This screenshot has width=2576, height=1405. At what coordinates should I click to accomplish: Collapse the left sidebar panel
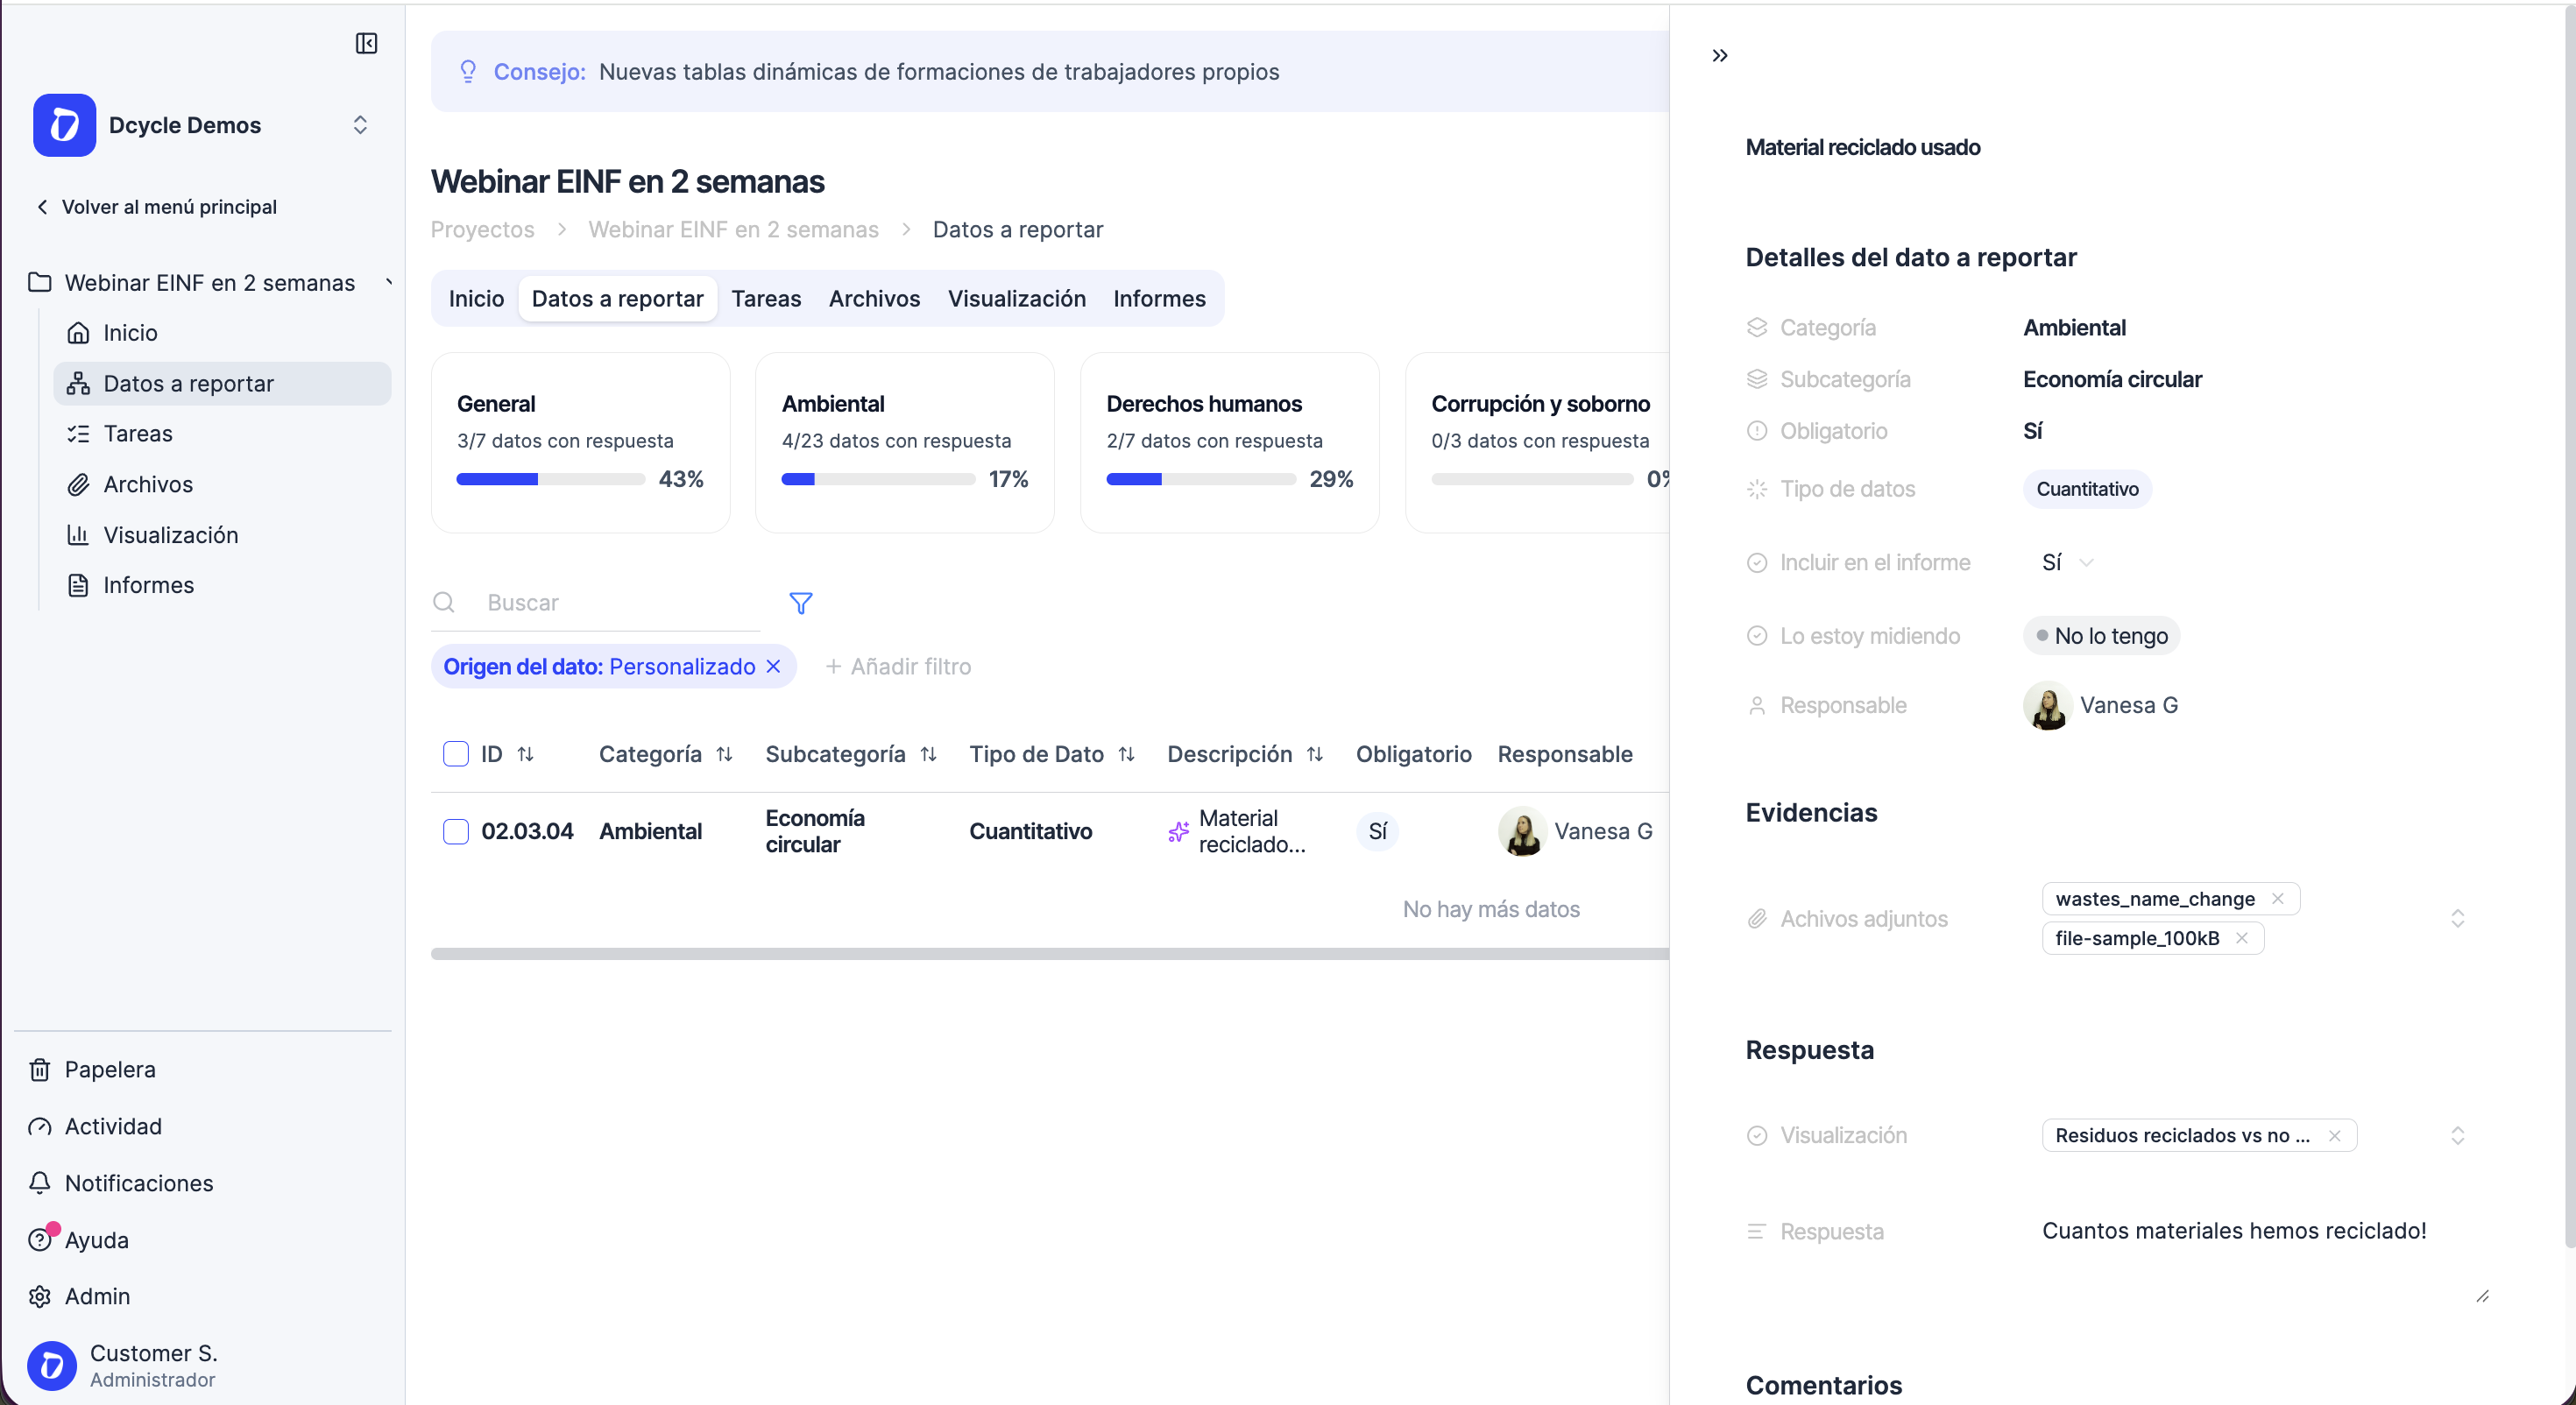point(366,44)
